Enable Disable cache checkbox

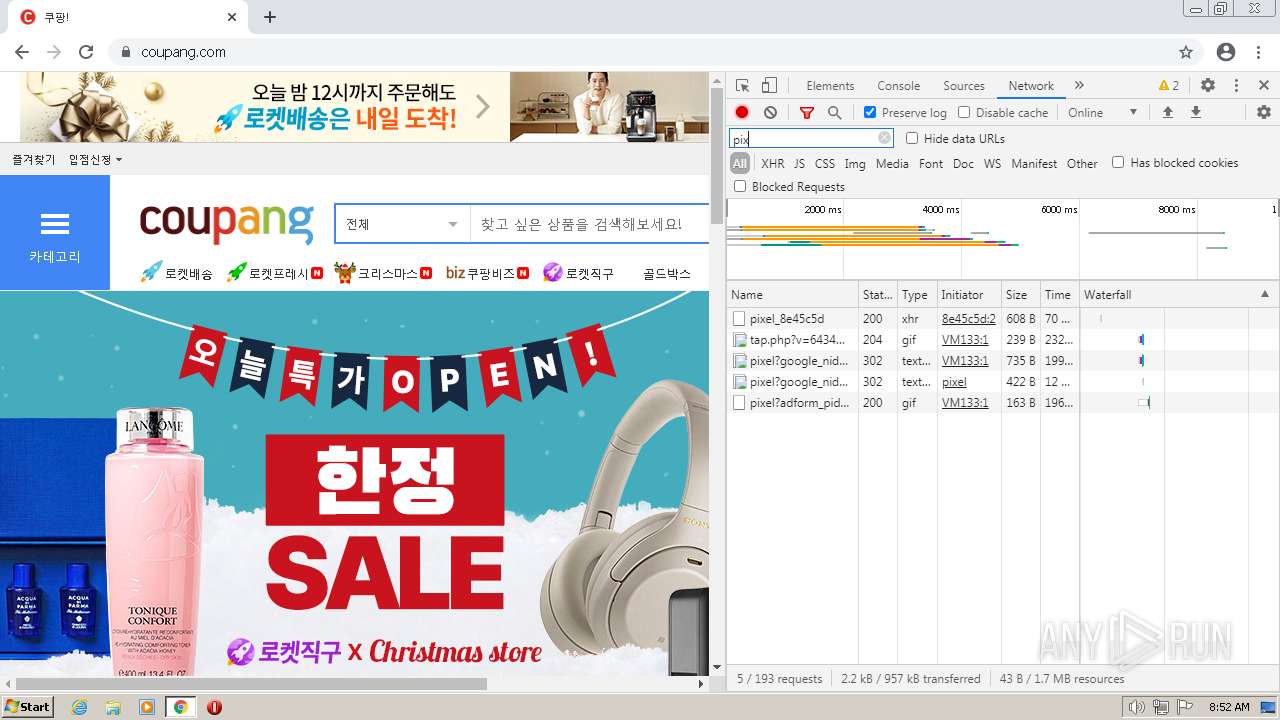964,113
